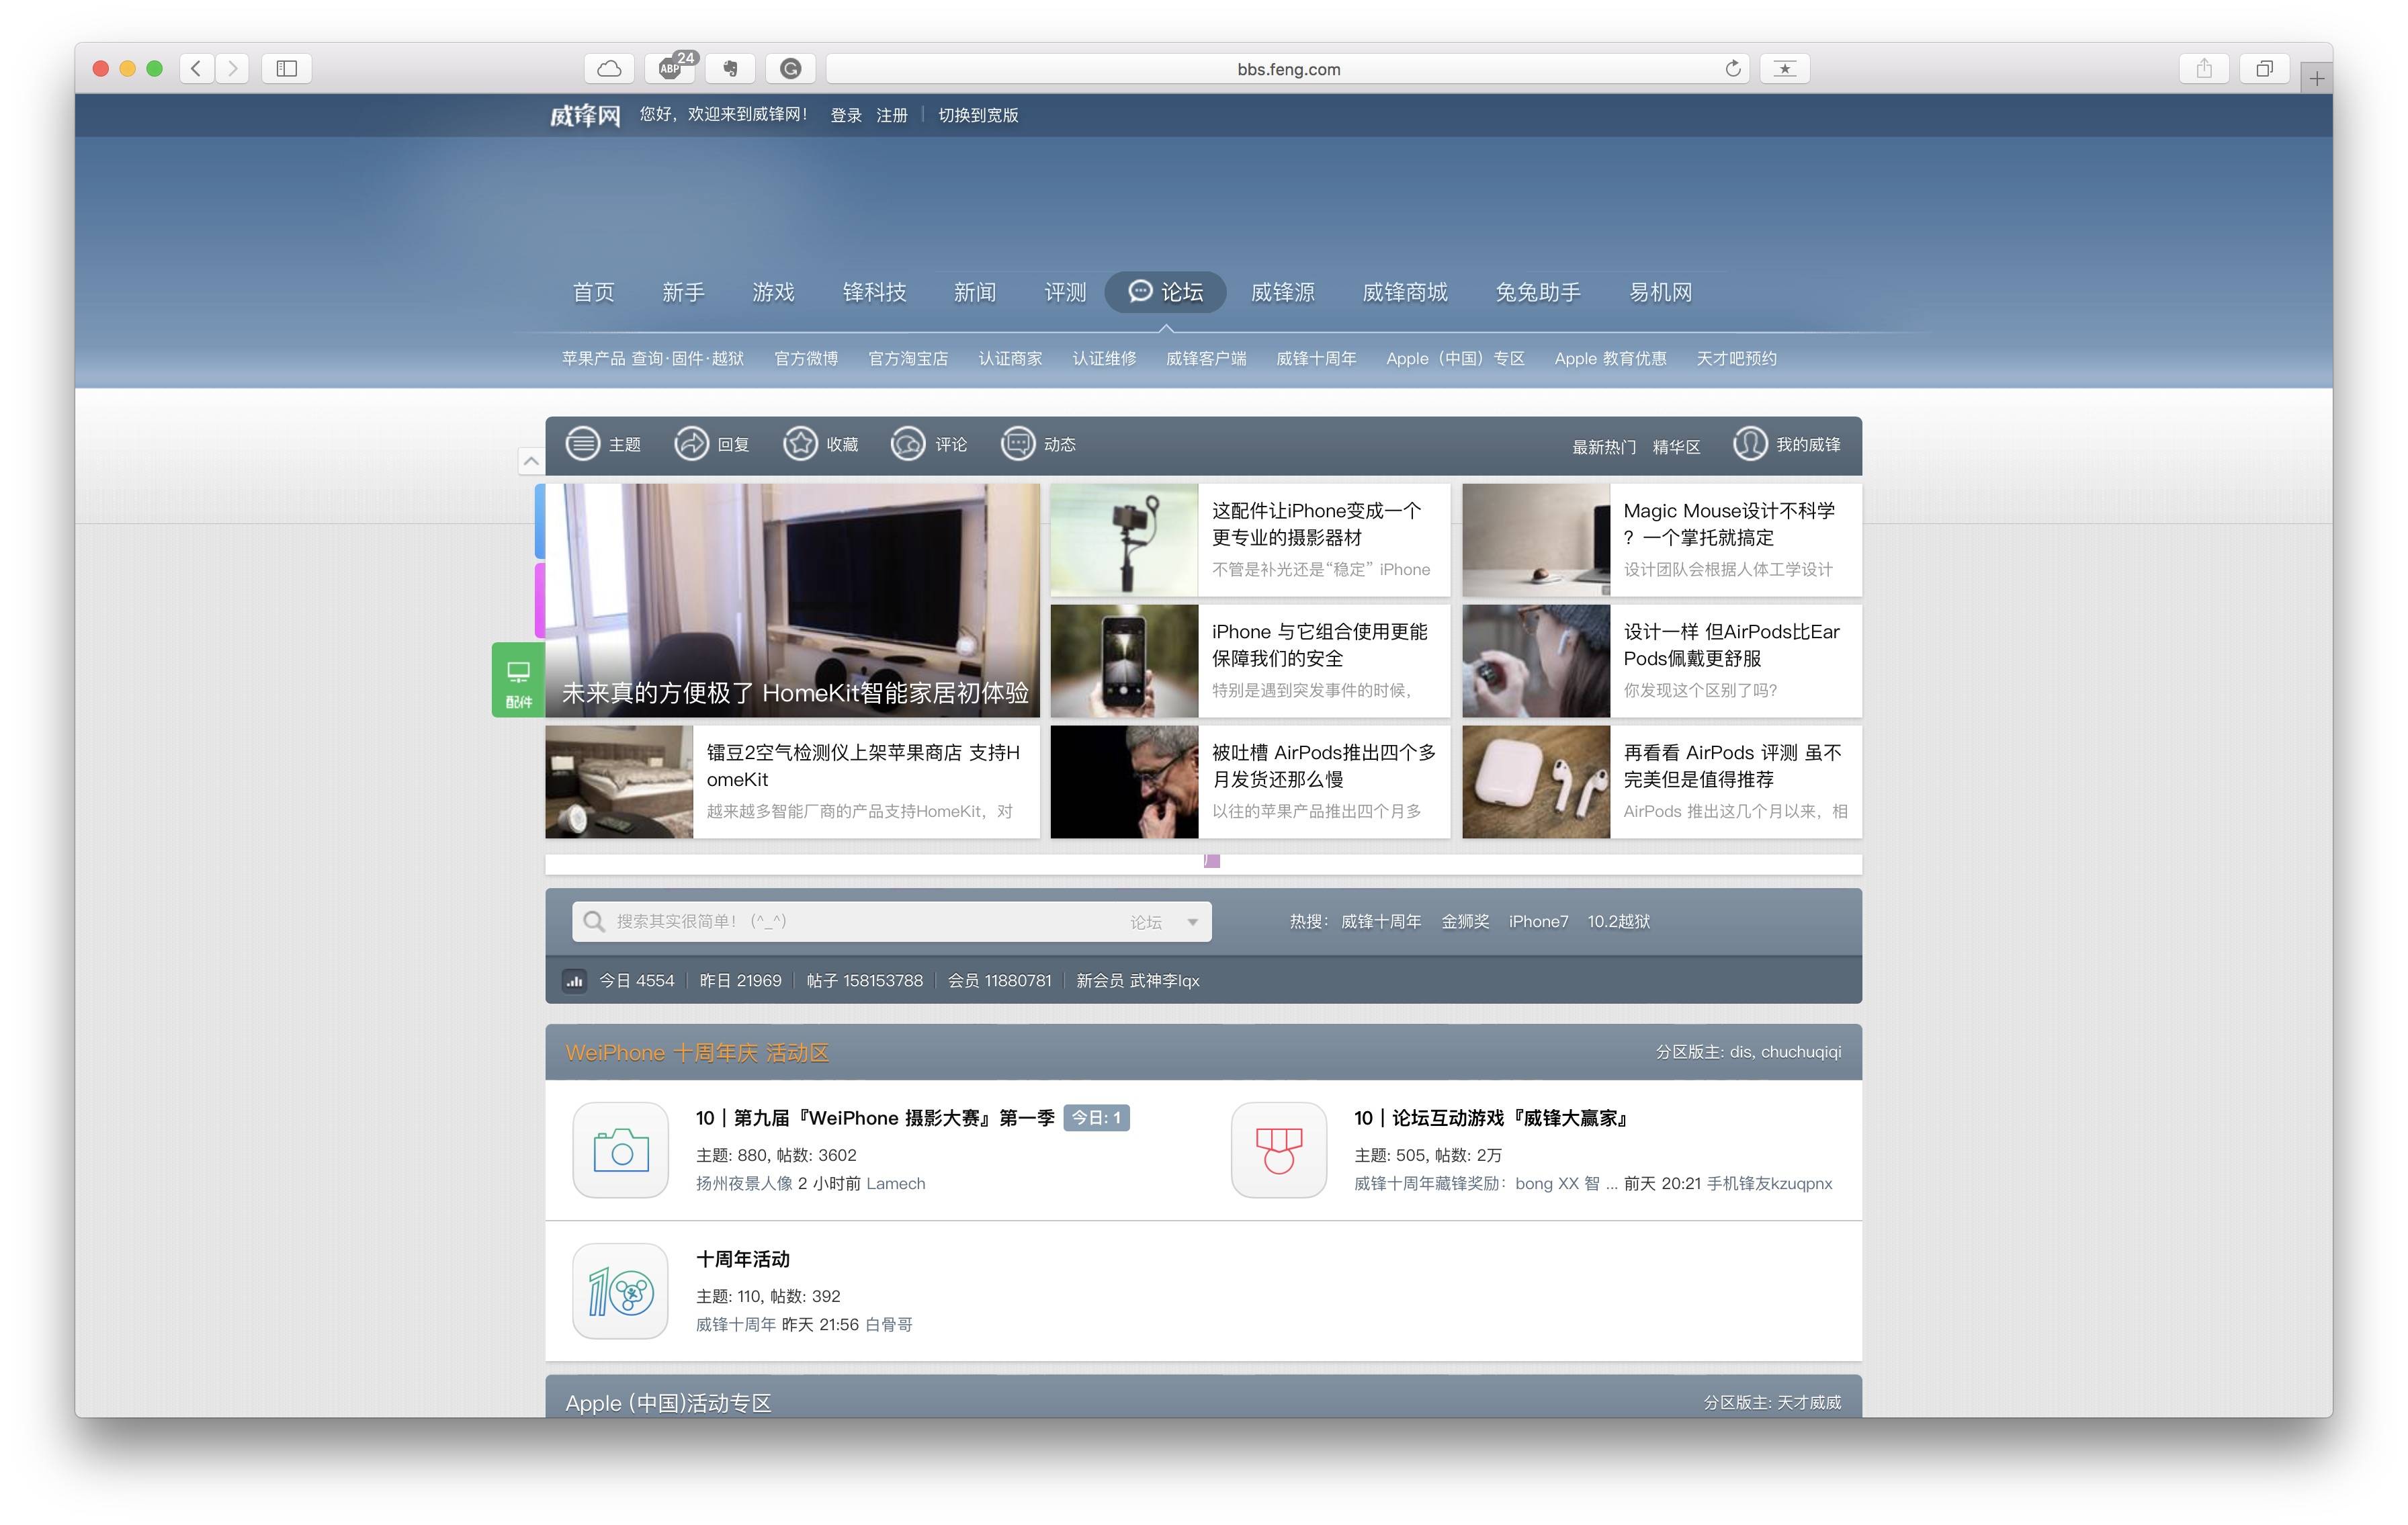Image resolution: width=2408 pixels, height=1525 pixels.
Task: Click hot search term iPhone7
Action: coord(1538,922)
